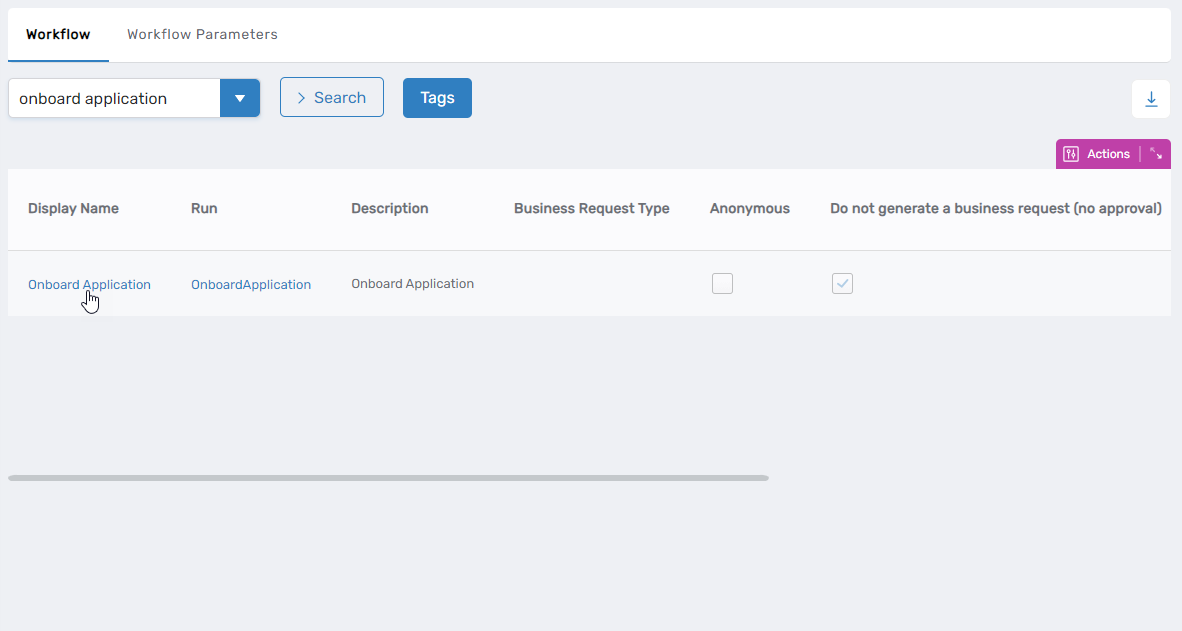Click the Display Name column header
Screen dimensions: 1182x631
pyautogui.click(x=73, y=208)
